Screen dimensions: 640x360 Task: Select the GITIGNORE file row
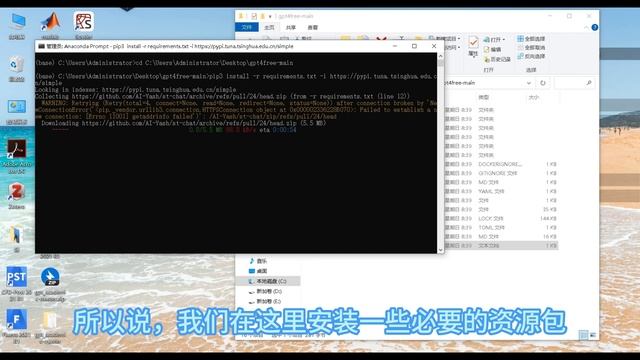tap(501, 173)
